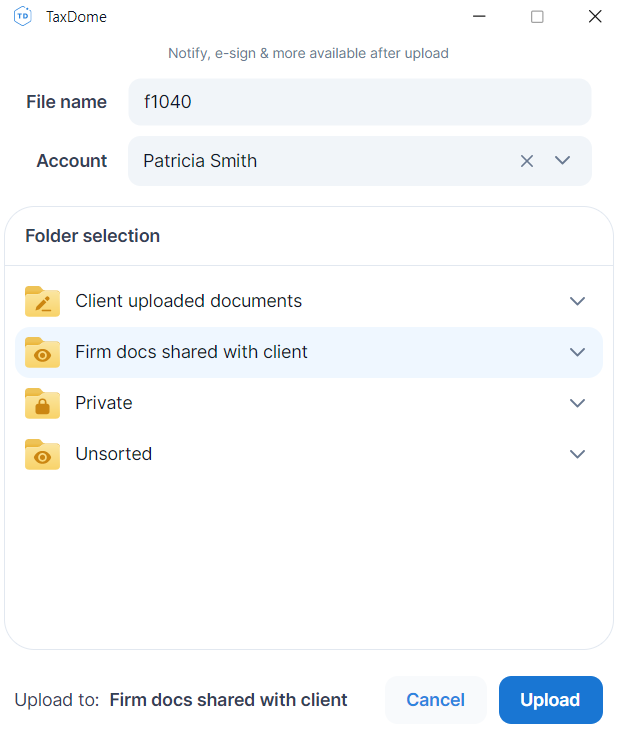618x740 pixels.
Task: Expand the Unsorted folder chevron
Action: tap(577, 454)
